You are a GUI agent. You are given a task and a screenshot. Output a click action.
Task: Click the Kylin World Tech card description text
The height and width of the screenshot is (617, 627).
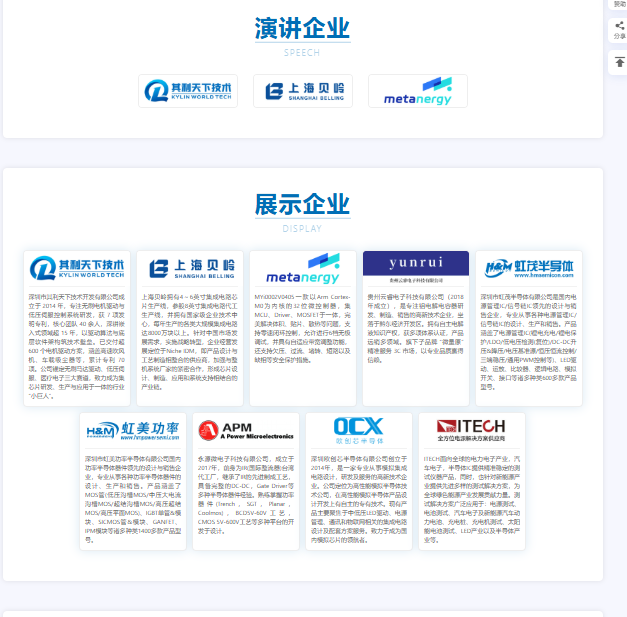77,346
